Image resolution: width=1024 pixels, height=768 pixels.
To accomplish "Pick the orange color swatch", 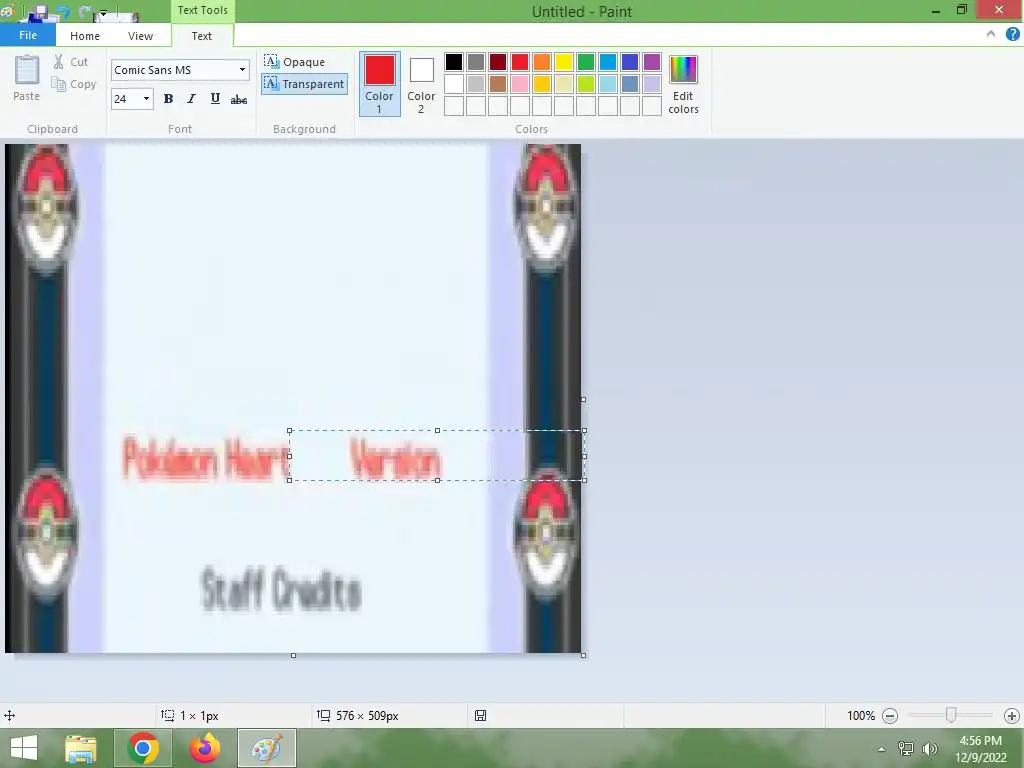I will (541, 62).
